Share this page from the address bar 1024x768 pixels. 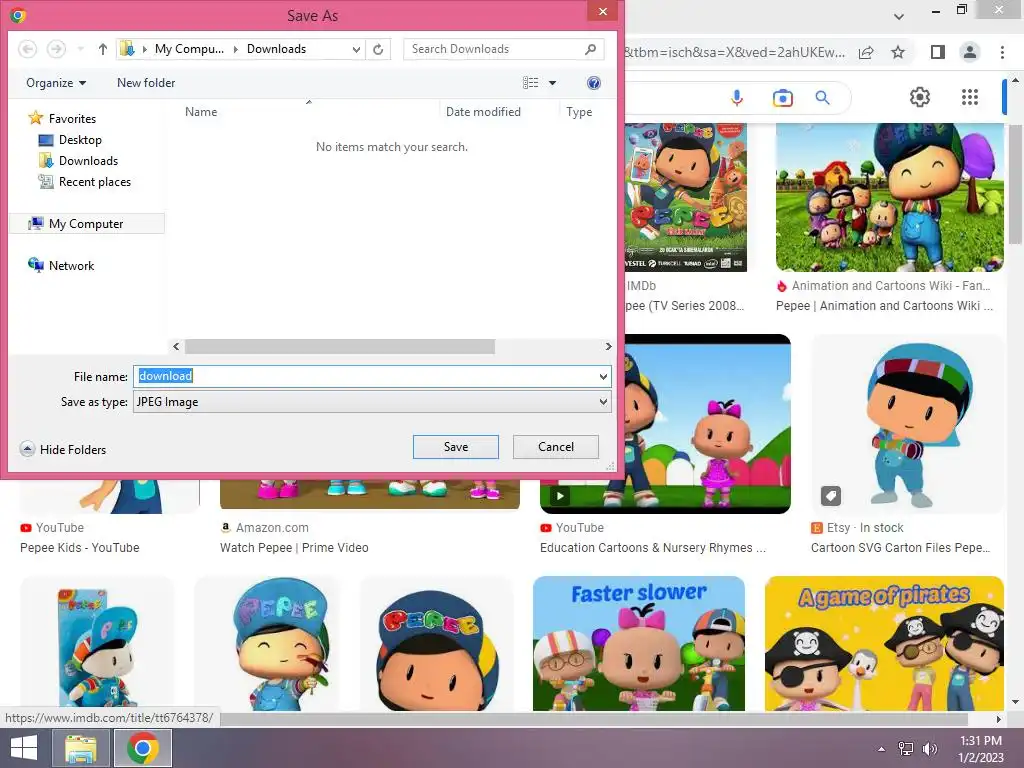click(x=866, y=52)
